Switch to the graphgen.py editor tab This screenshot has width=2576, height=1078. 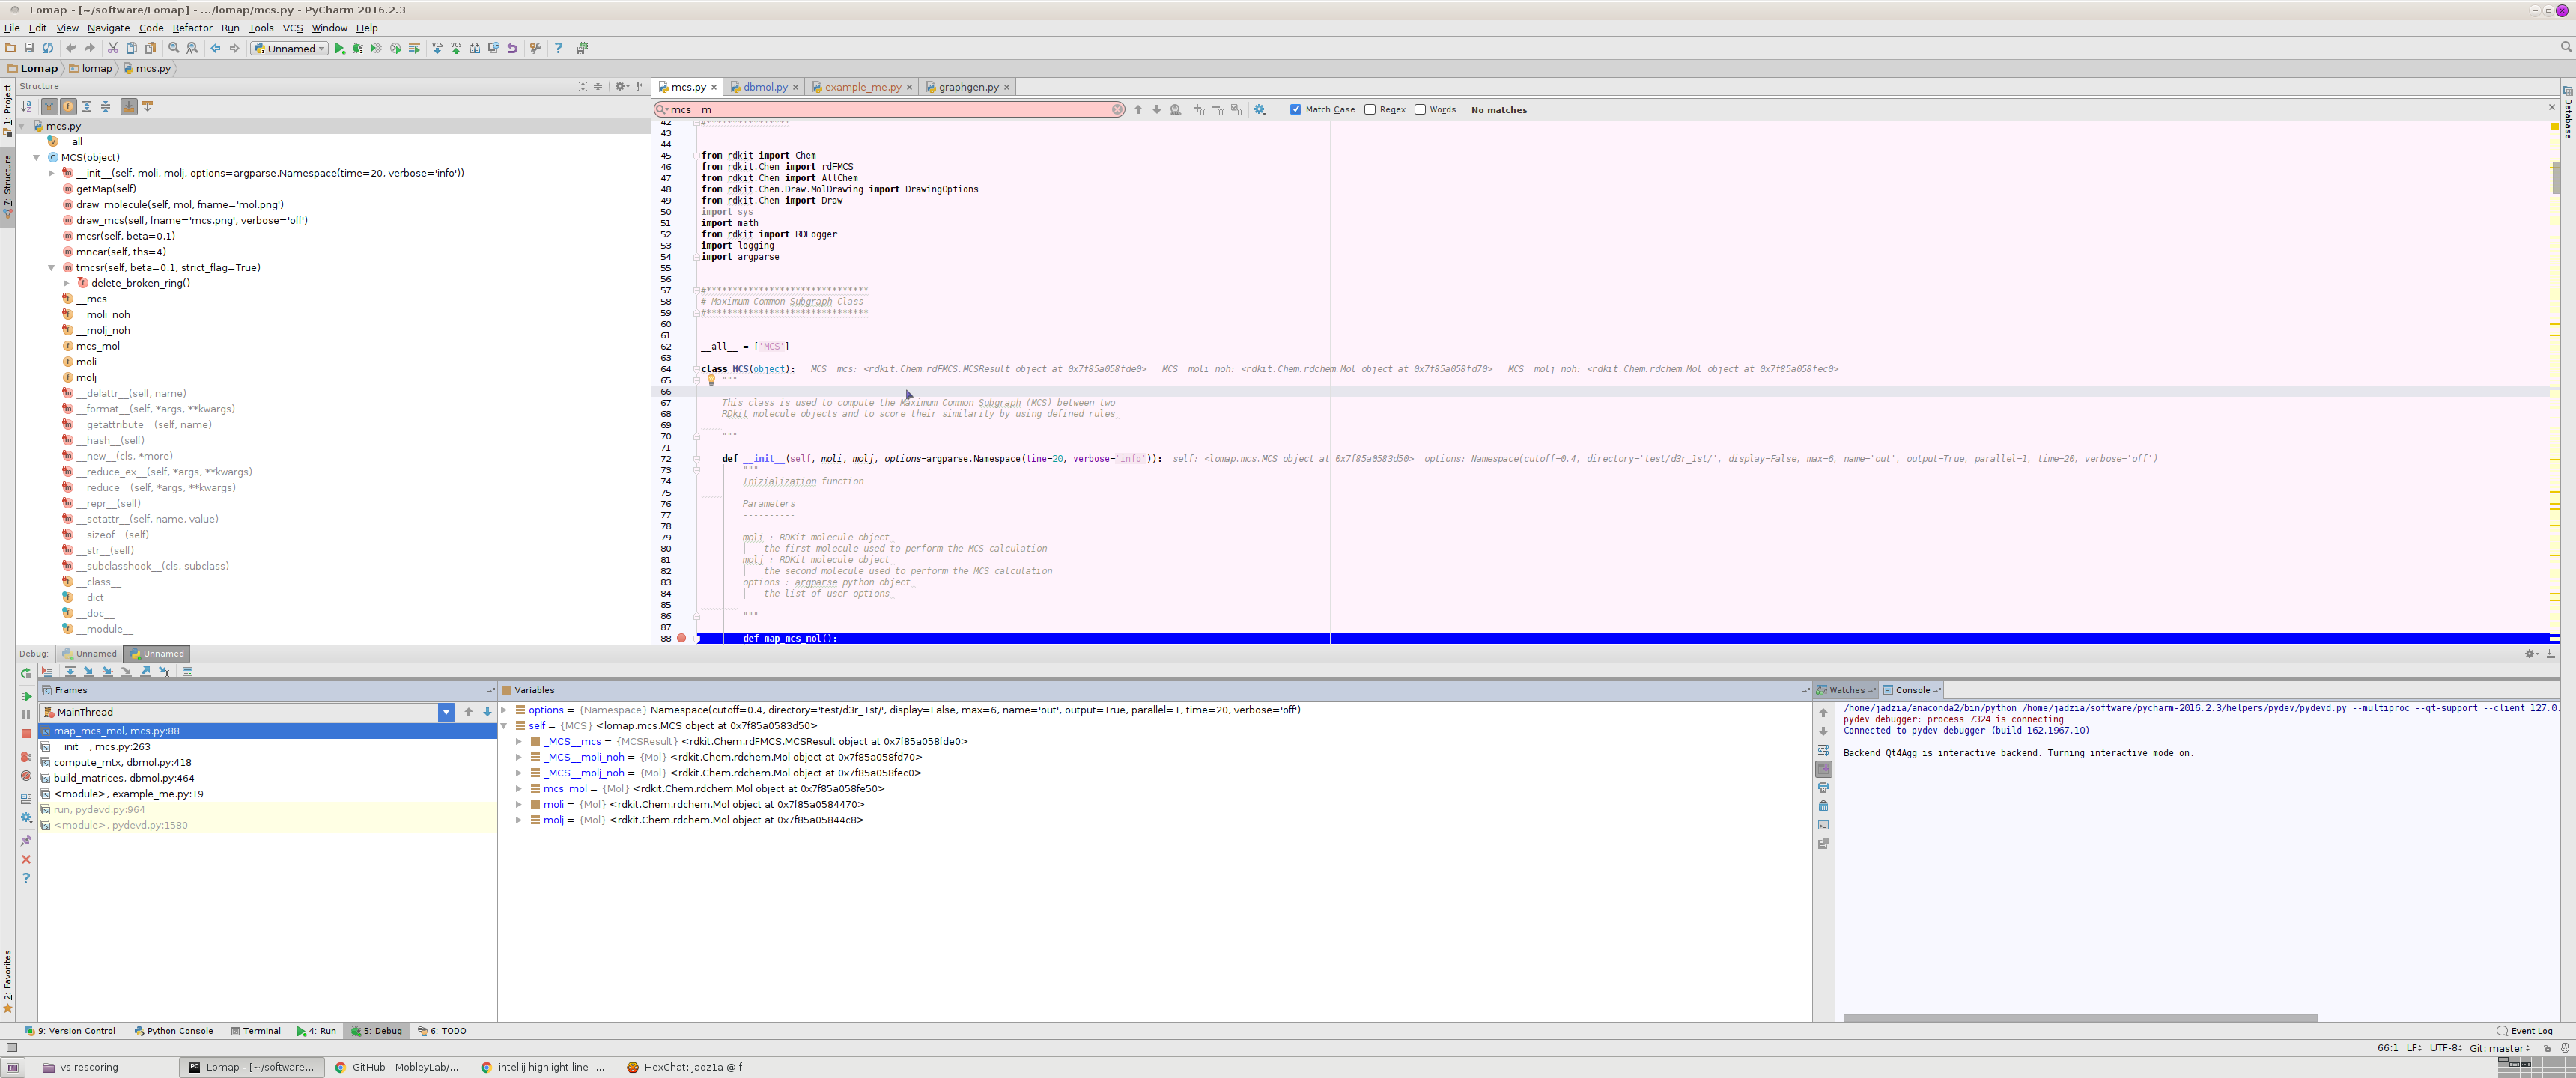(967, 87)
